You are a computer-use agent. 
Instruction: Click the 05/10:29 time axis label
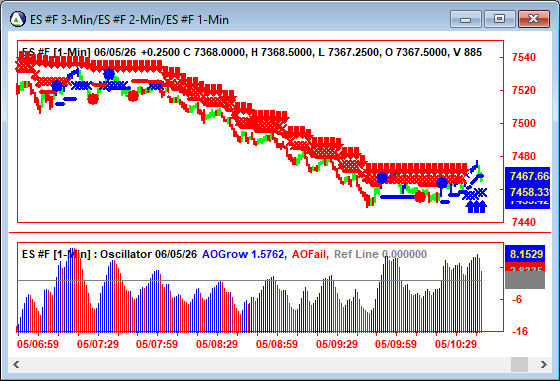[x=456, y=344]
